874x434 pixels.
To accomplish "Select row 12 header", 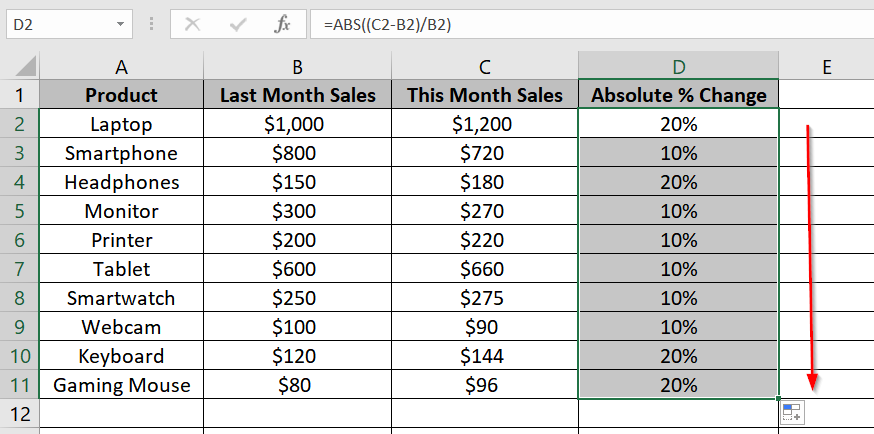I will [x=20, y=413].
